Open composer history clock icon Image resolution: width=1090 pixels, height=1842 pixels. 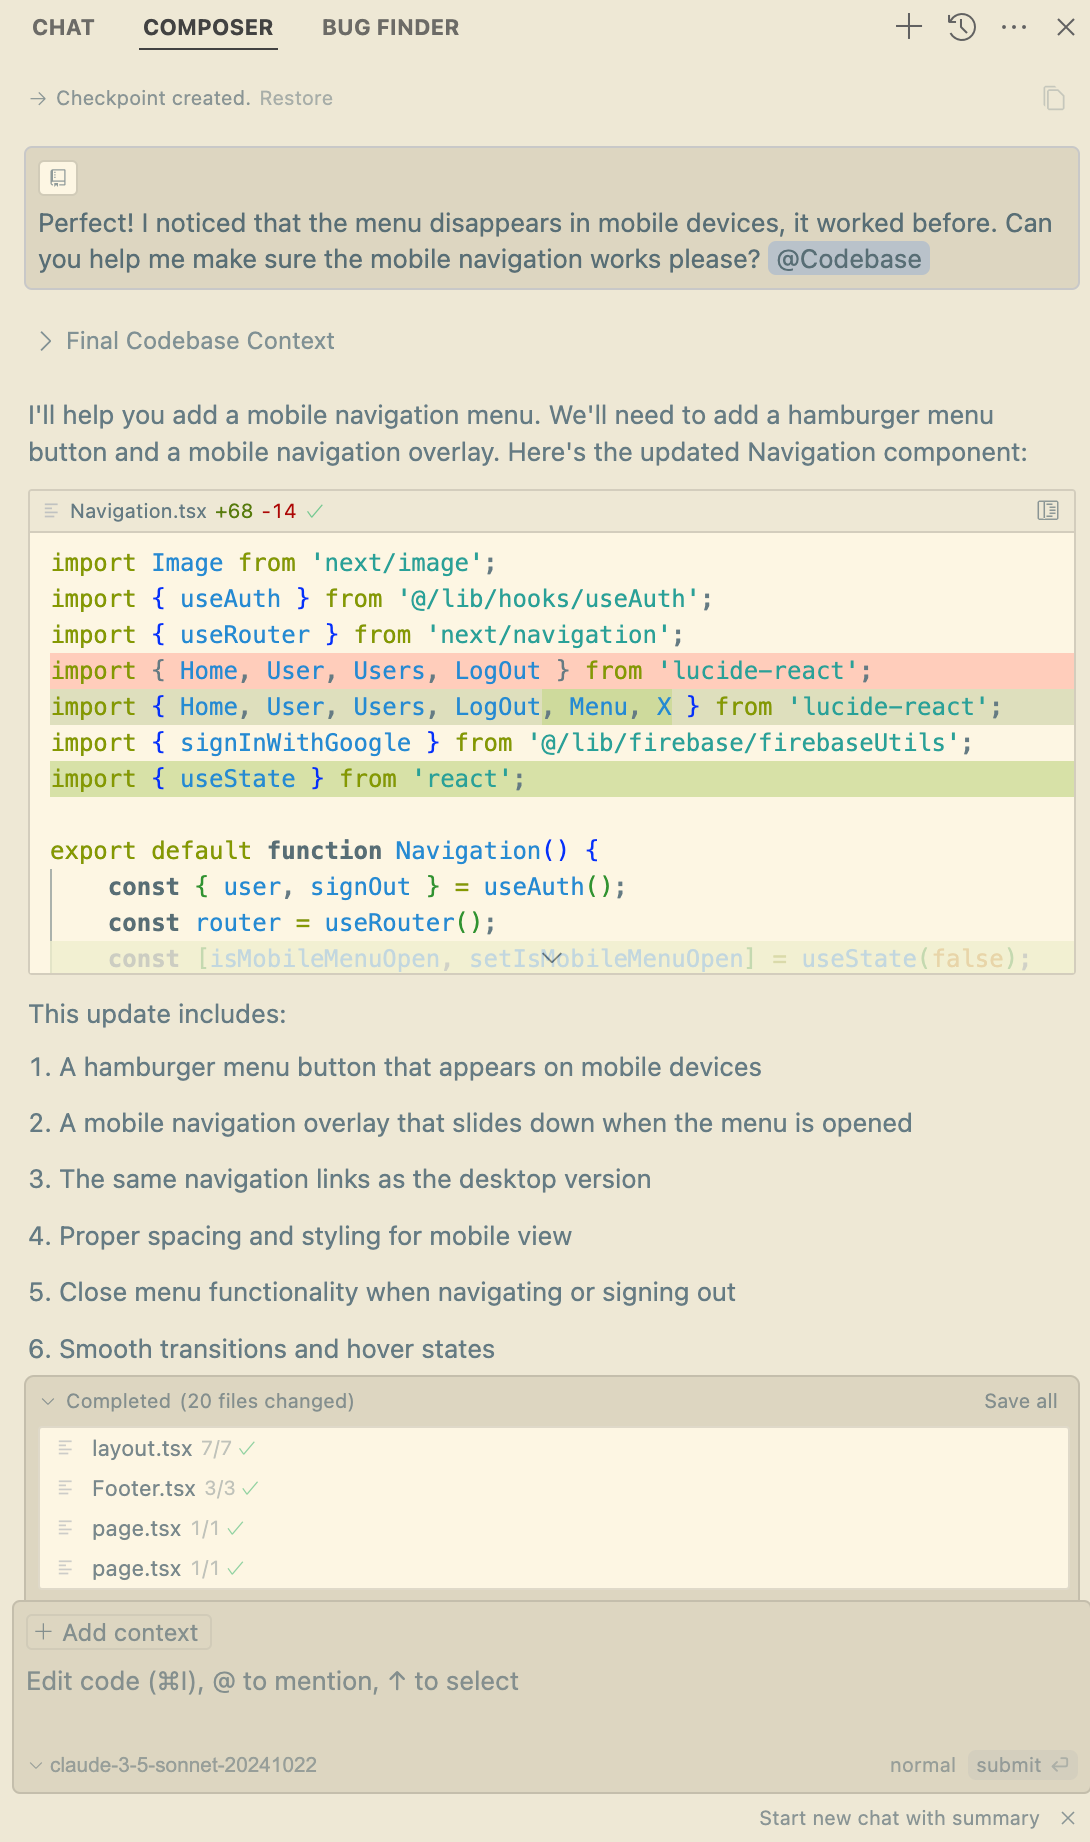tap(962, 27)
